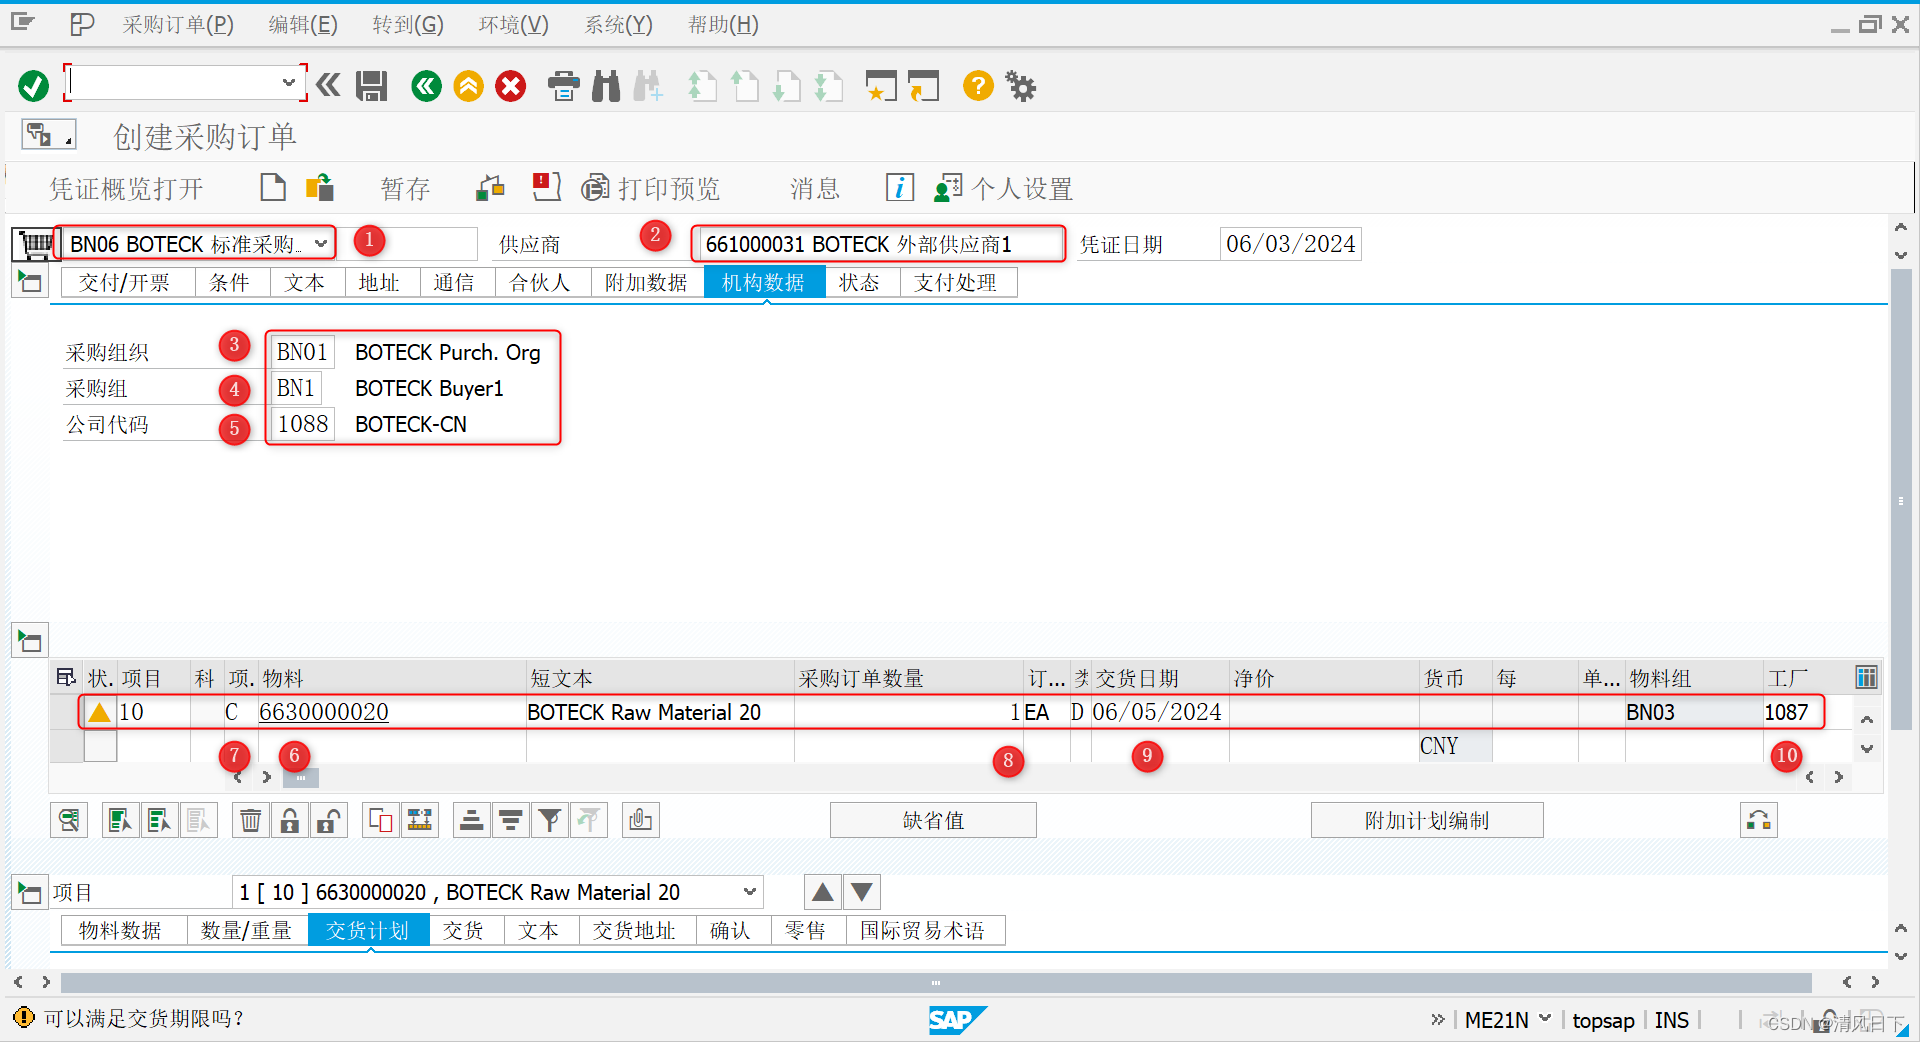Click the 暂存 hold button

[405, 188]
